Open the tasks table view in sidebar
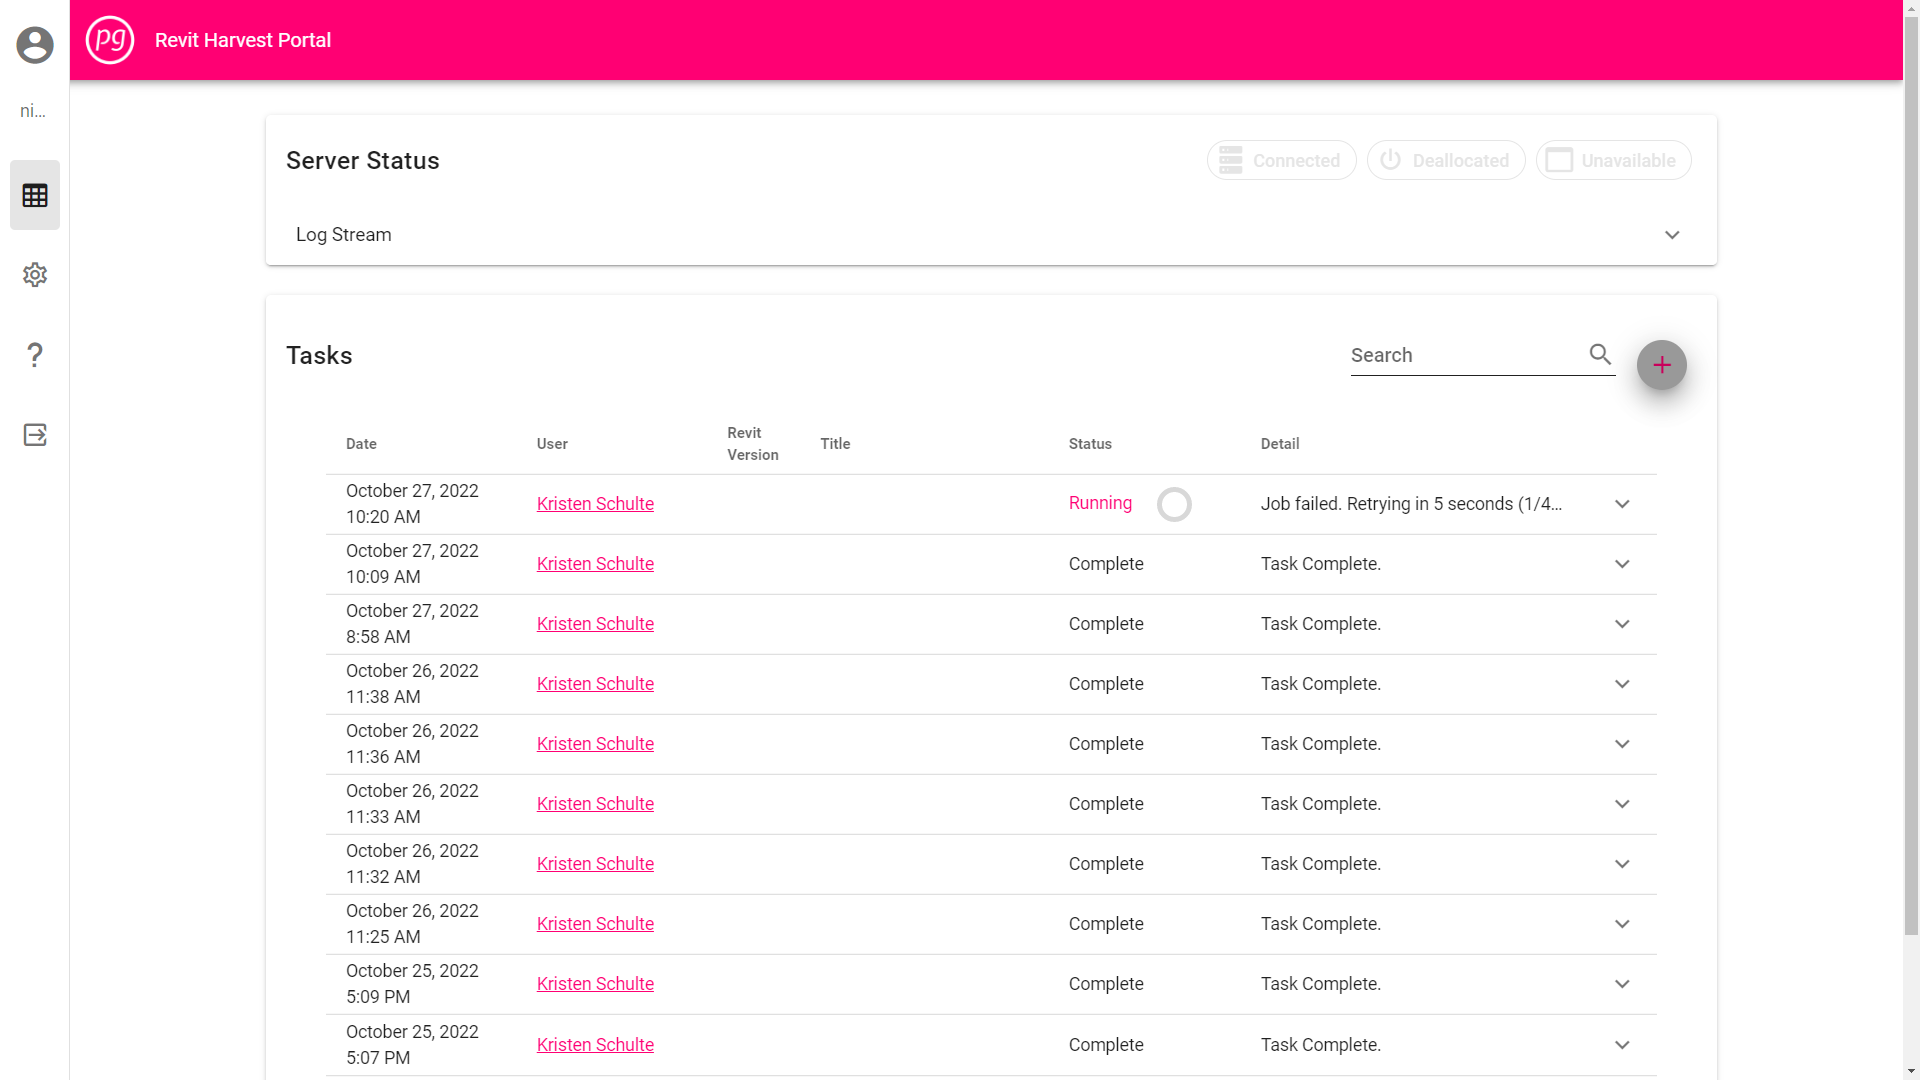The height and width of the screenshot is (1080, 1920). [35, 195]
